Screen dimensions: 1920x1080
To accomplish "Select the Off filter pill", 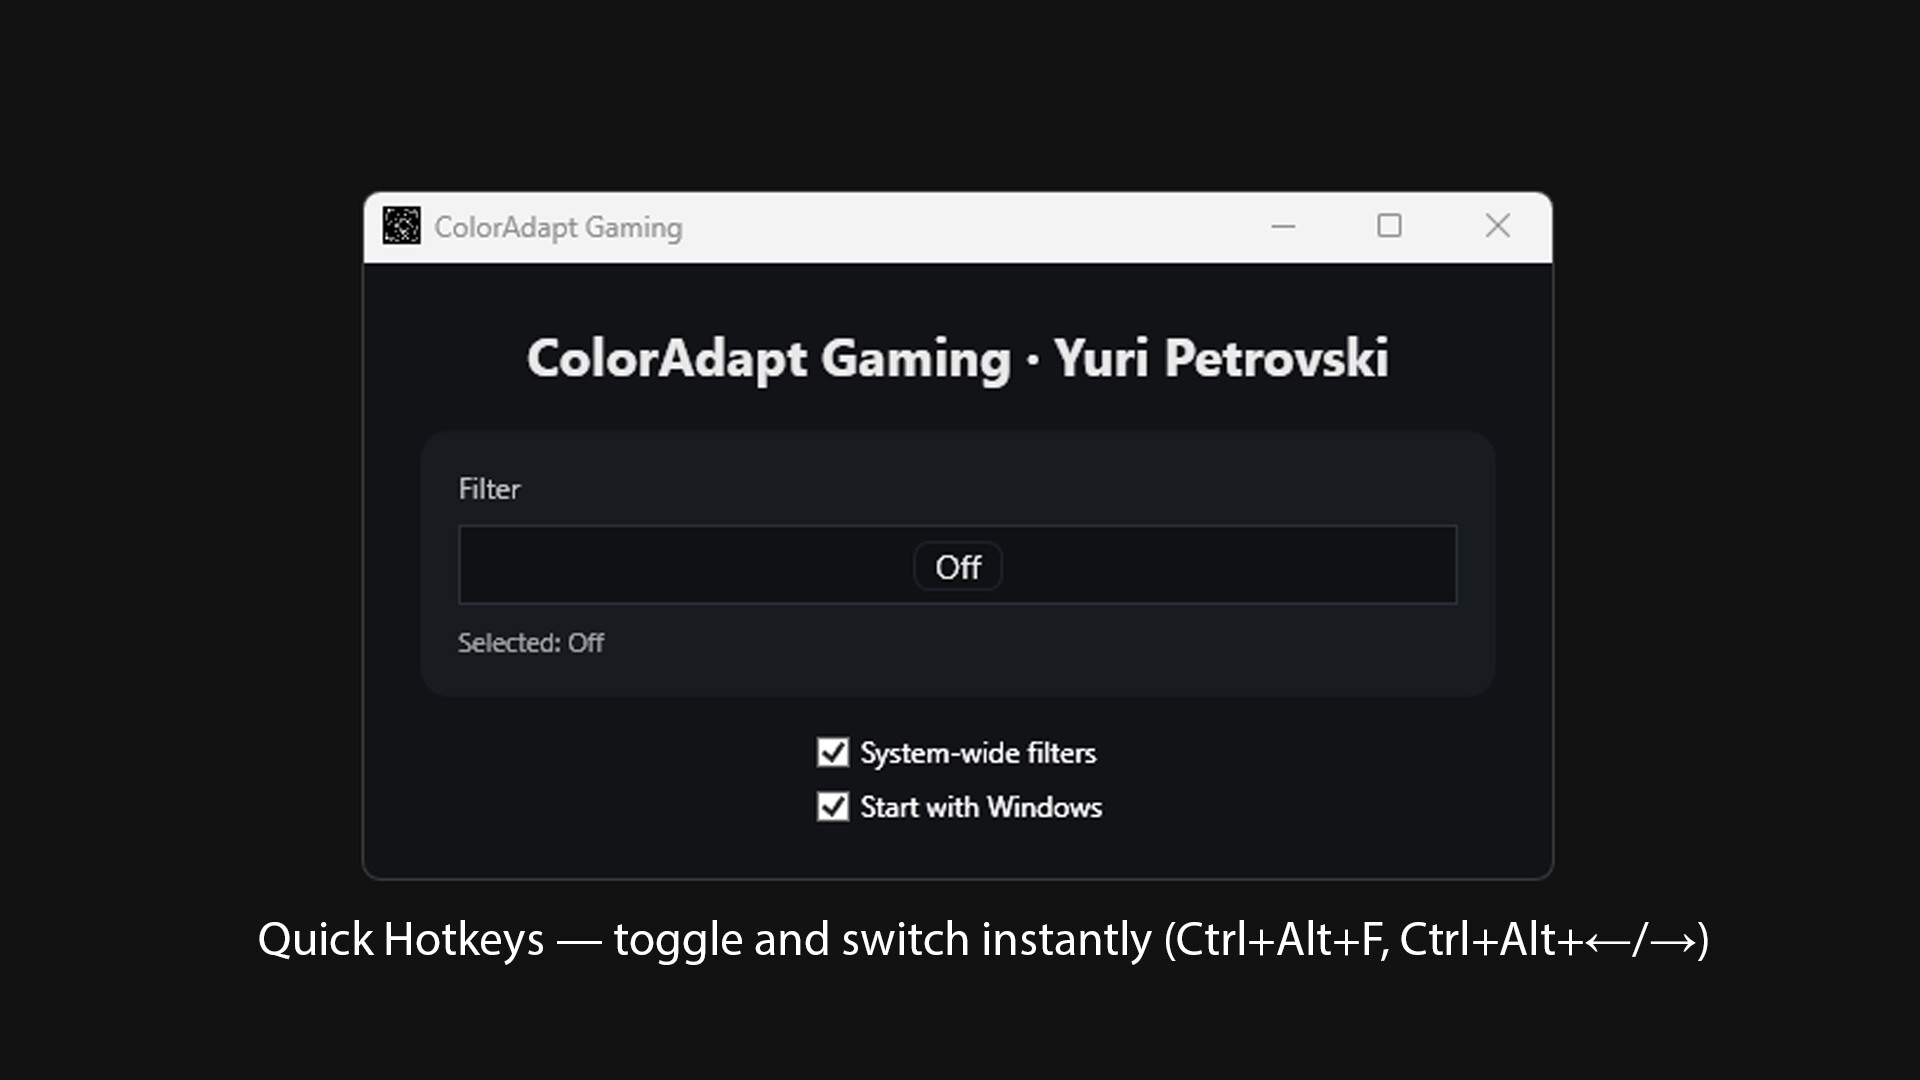I will tap(958, 567).
